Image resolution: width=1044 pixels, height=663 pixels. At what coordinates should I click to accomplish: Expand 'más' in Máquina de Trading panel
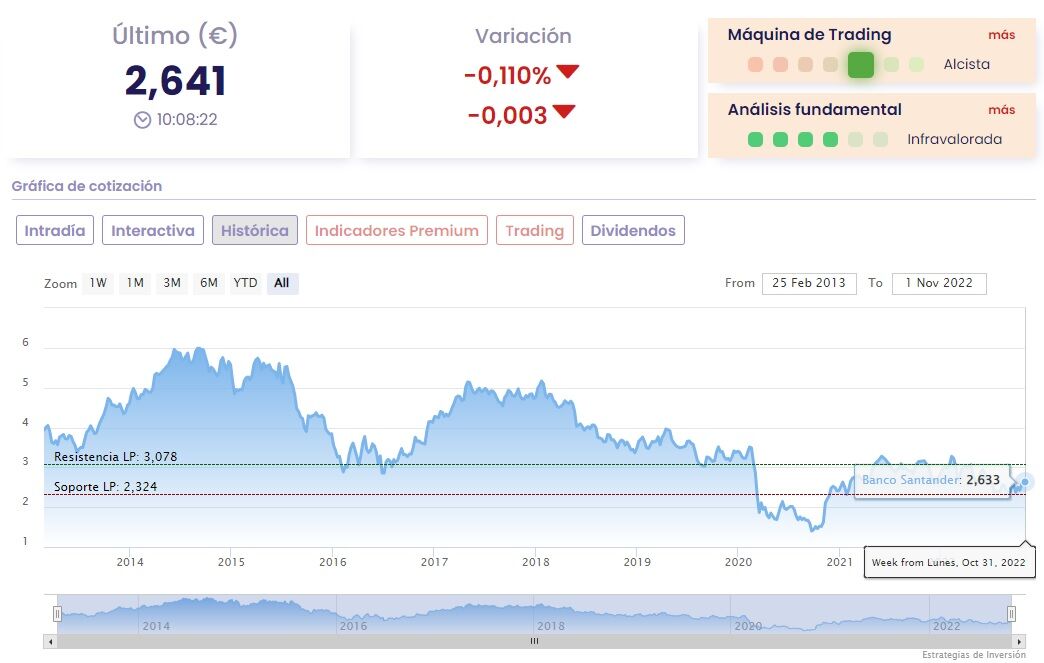click(x=1001, y=35)
